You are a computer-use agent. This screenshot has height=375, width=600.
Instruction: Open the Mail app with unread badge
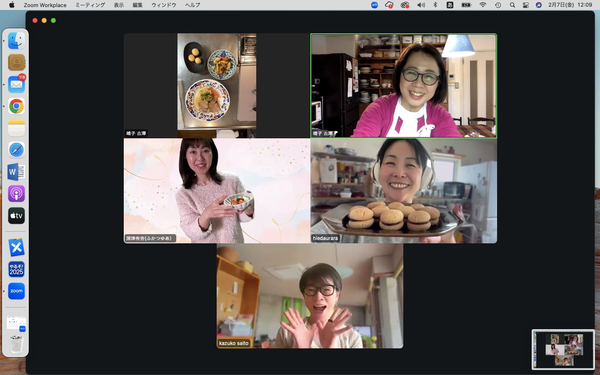pyautogui.click(x=16, y=84)
